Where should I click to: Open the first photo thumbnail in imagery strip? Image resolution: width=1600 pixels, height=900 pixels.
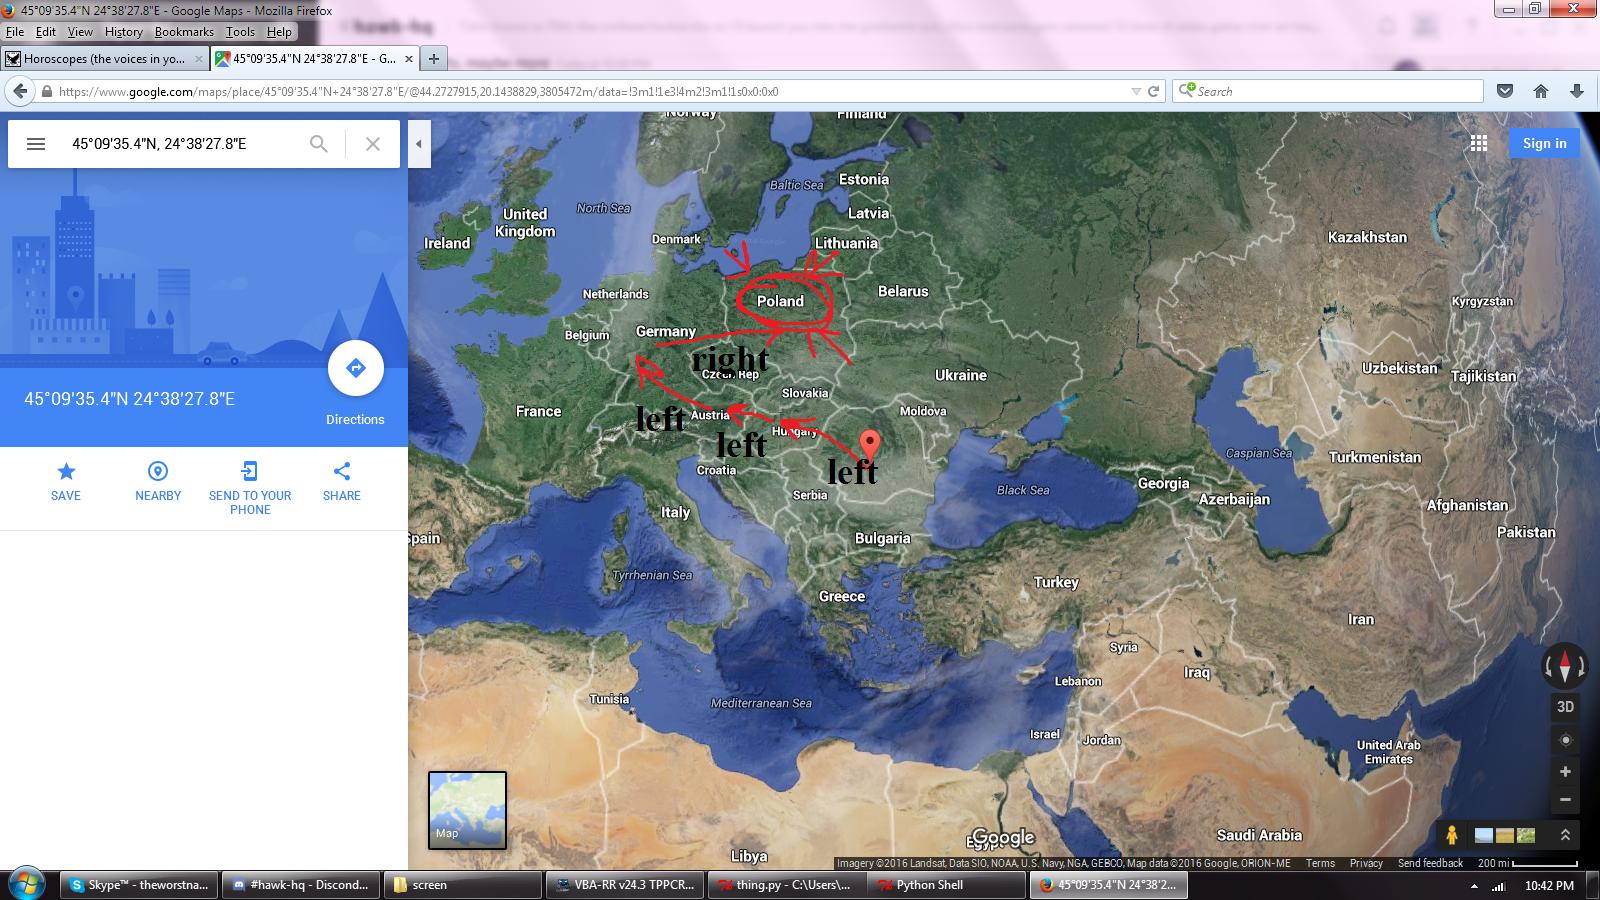tap(1485, 835)
